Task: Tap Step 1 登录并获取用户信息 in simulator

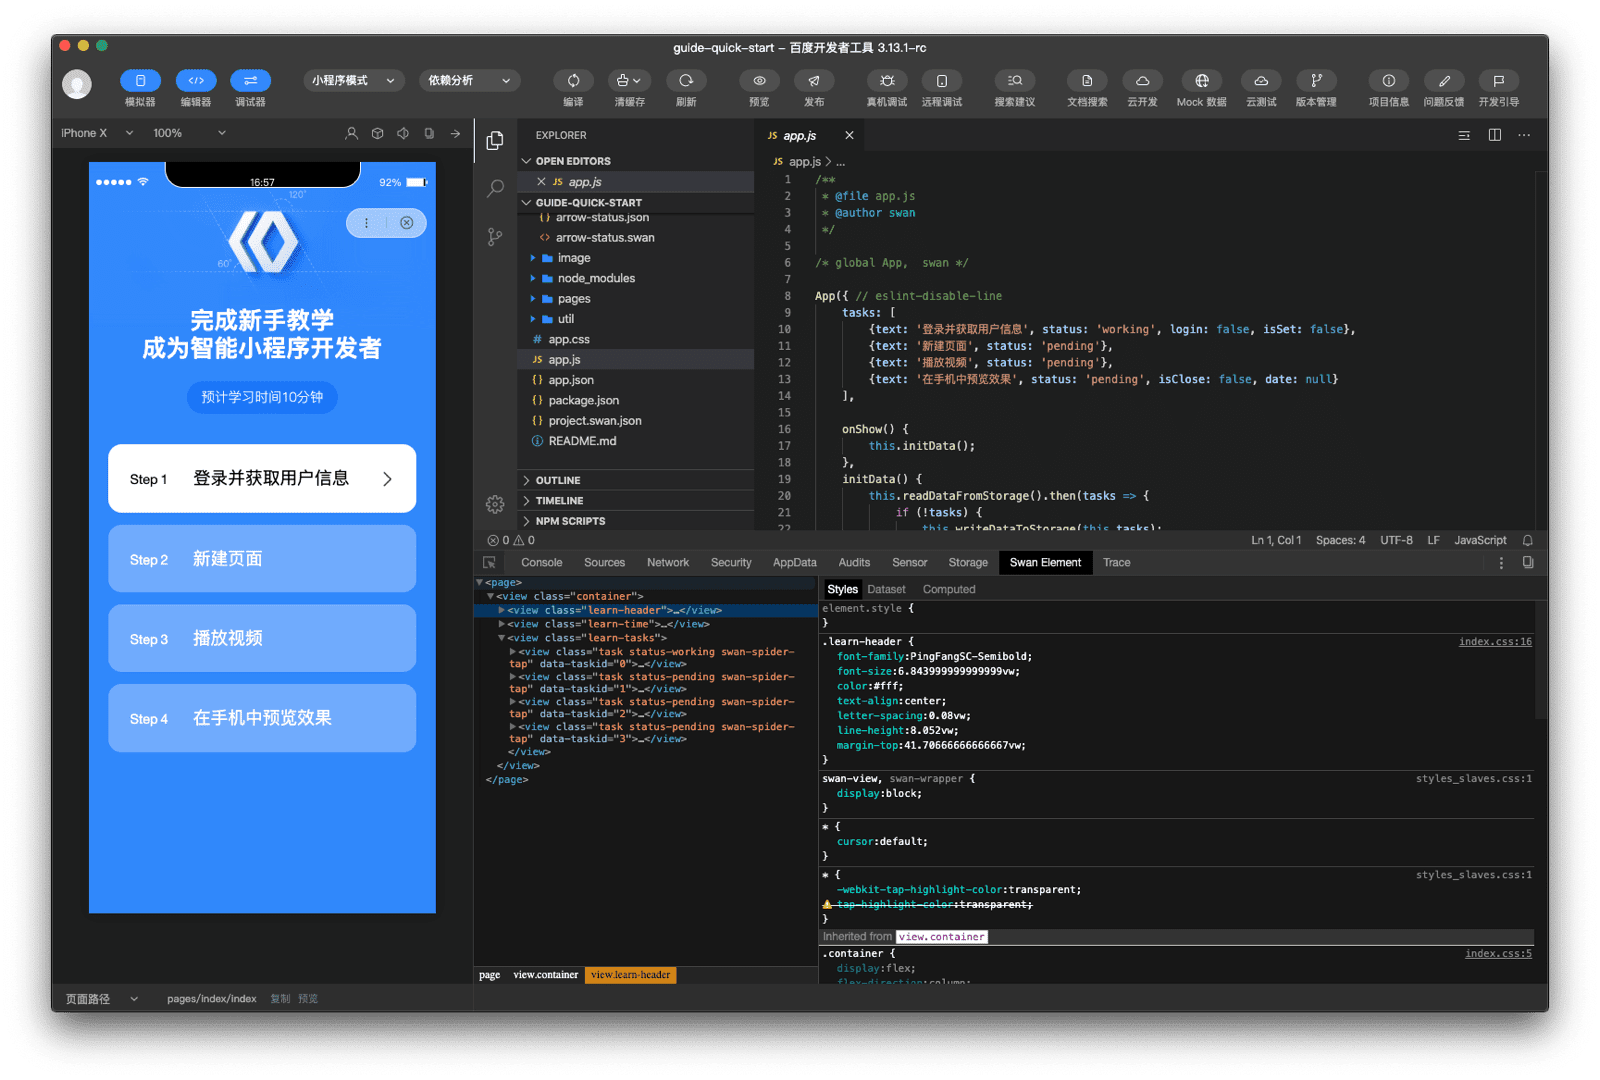Action: coord(261,478)
